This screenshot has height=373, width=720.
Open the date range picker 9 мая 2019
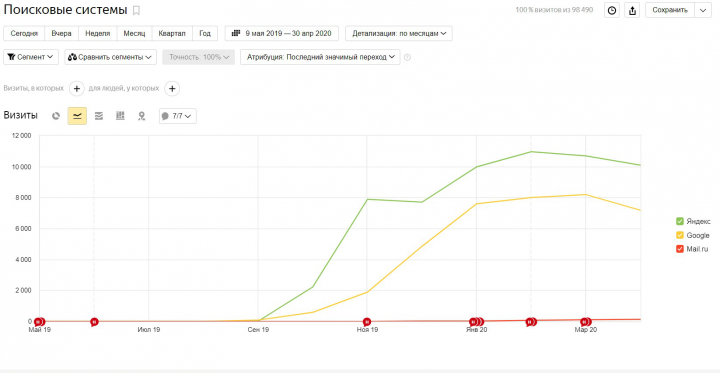tap(281, 34)
